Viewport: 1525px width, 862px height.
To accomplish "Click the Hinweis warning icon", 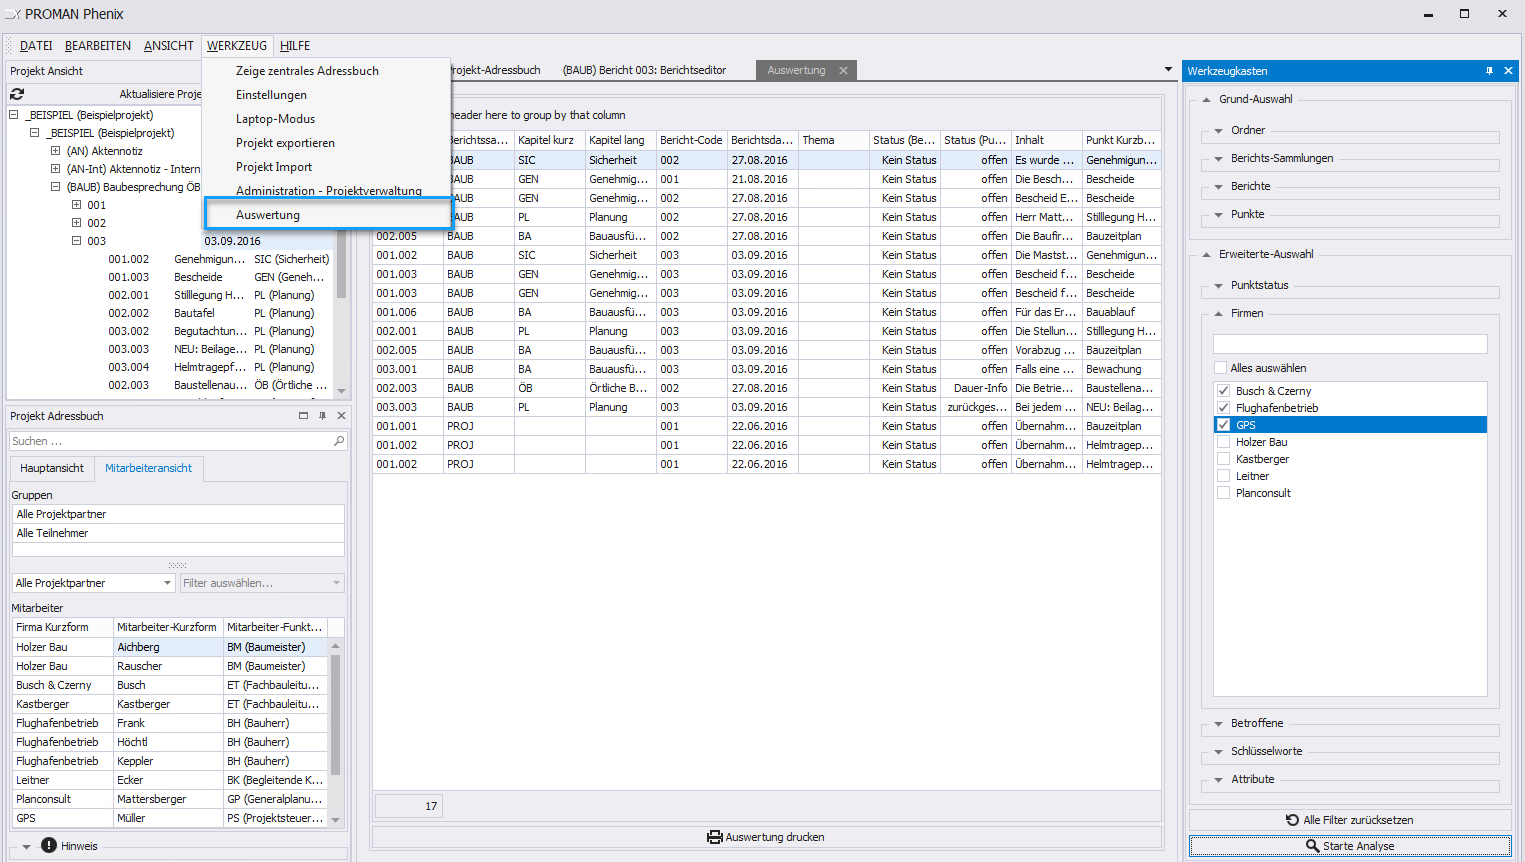I will tap(48, 846).
